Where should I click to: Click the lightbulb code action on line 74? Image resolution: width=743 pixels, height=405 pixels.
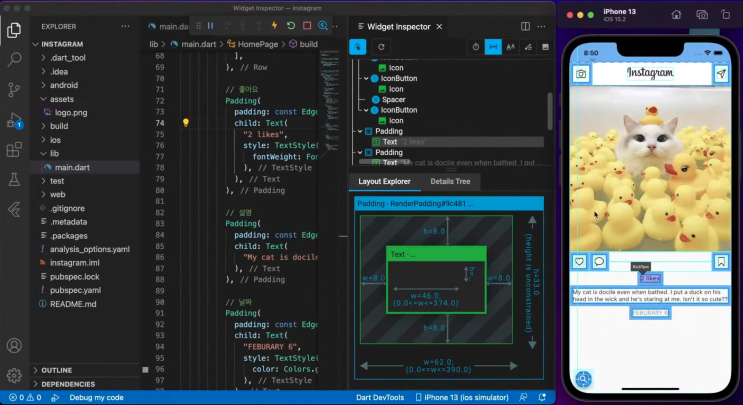click(x=186, y=123)
